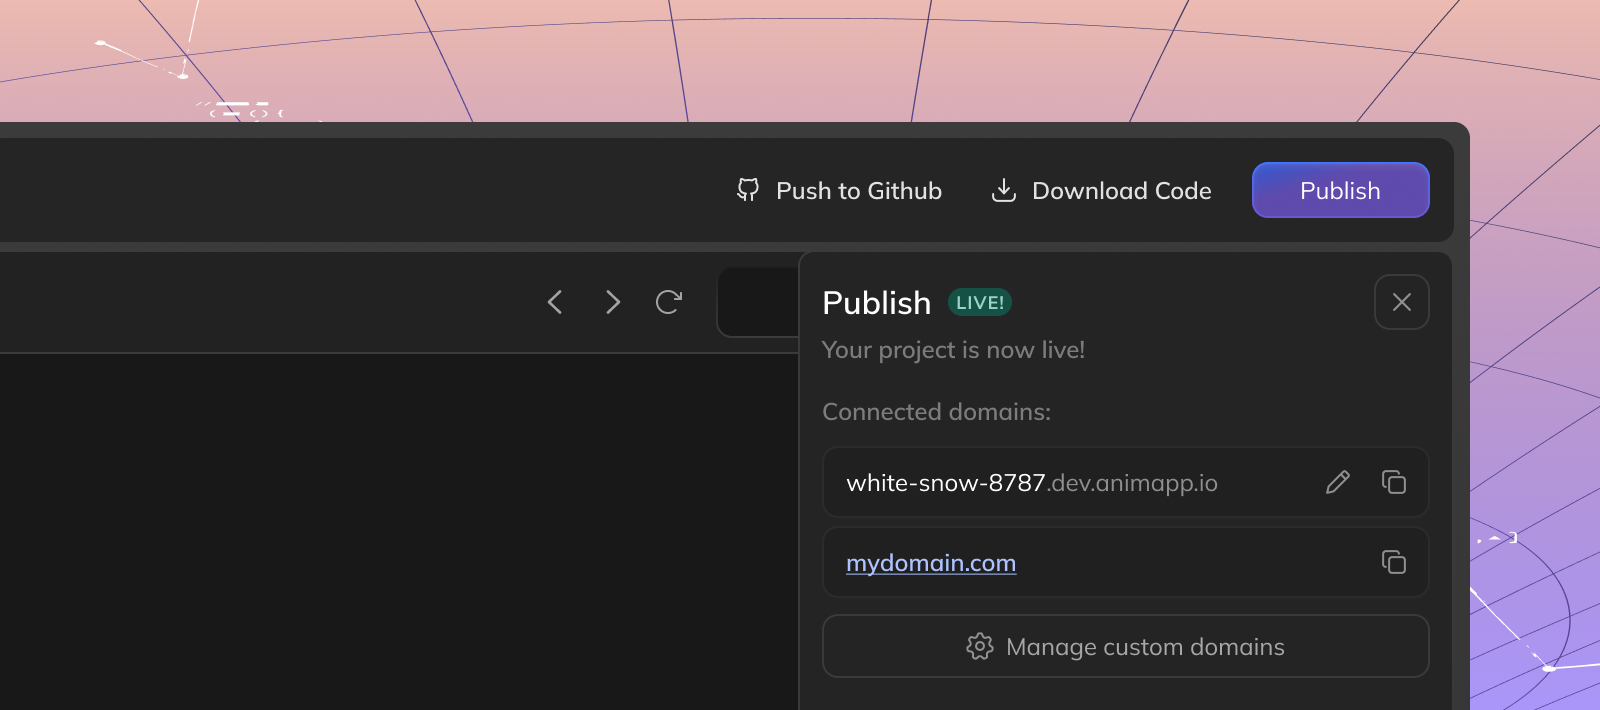The image size is (1600, 710).
Task: Click the LIVE! status badge
Action: pos(980,302)
